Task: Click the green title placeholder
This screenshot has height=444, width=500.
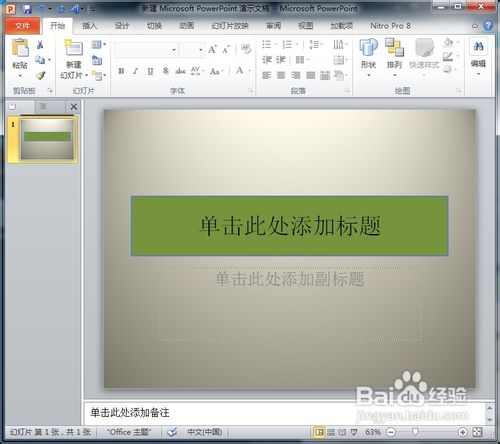Action: (x=289, y=226)
